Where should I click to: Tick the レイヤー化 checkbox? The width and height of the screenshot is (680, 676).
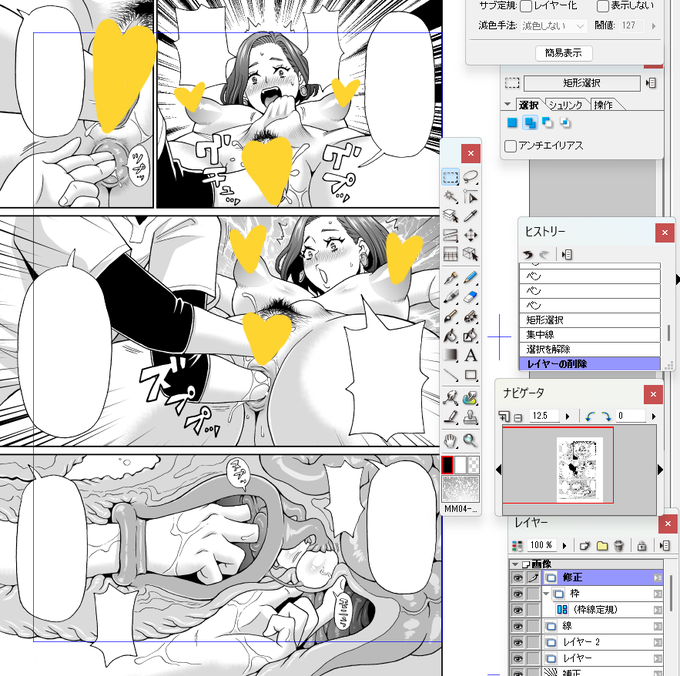[x=526, y=6]
